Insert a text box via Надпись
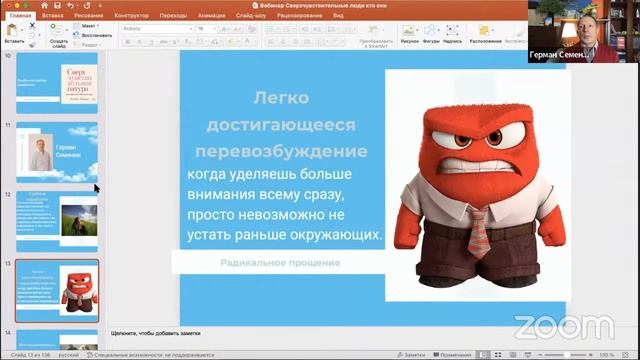This screenshot has height=360, width=640. [x=452, y=33]
